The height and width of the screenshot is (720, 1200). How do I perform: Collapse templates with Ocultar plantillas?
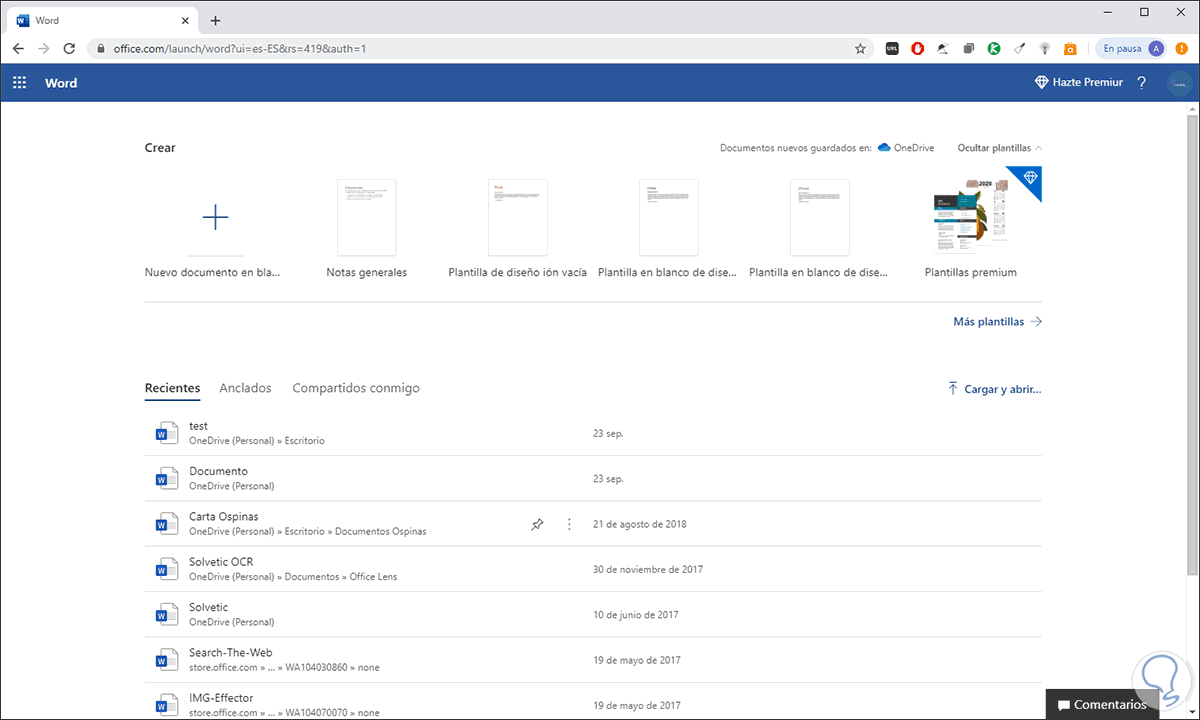(1000, 148)
